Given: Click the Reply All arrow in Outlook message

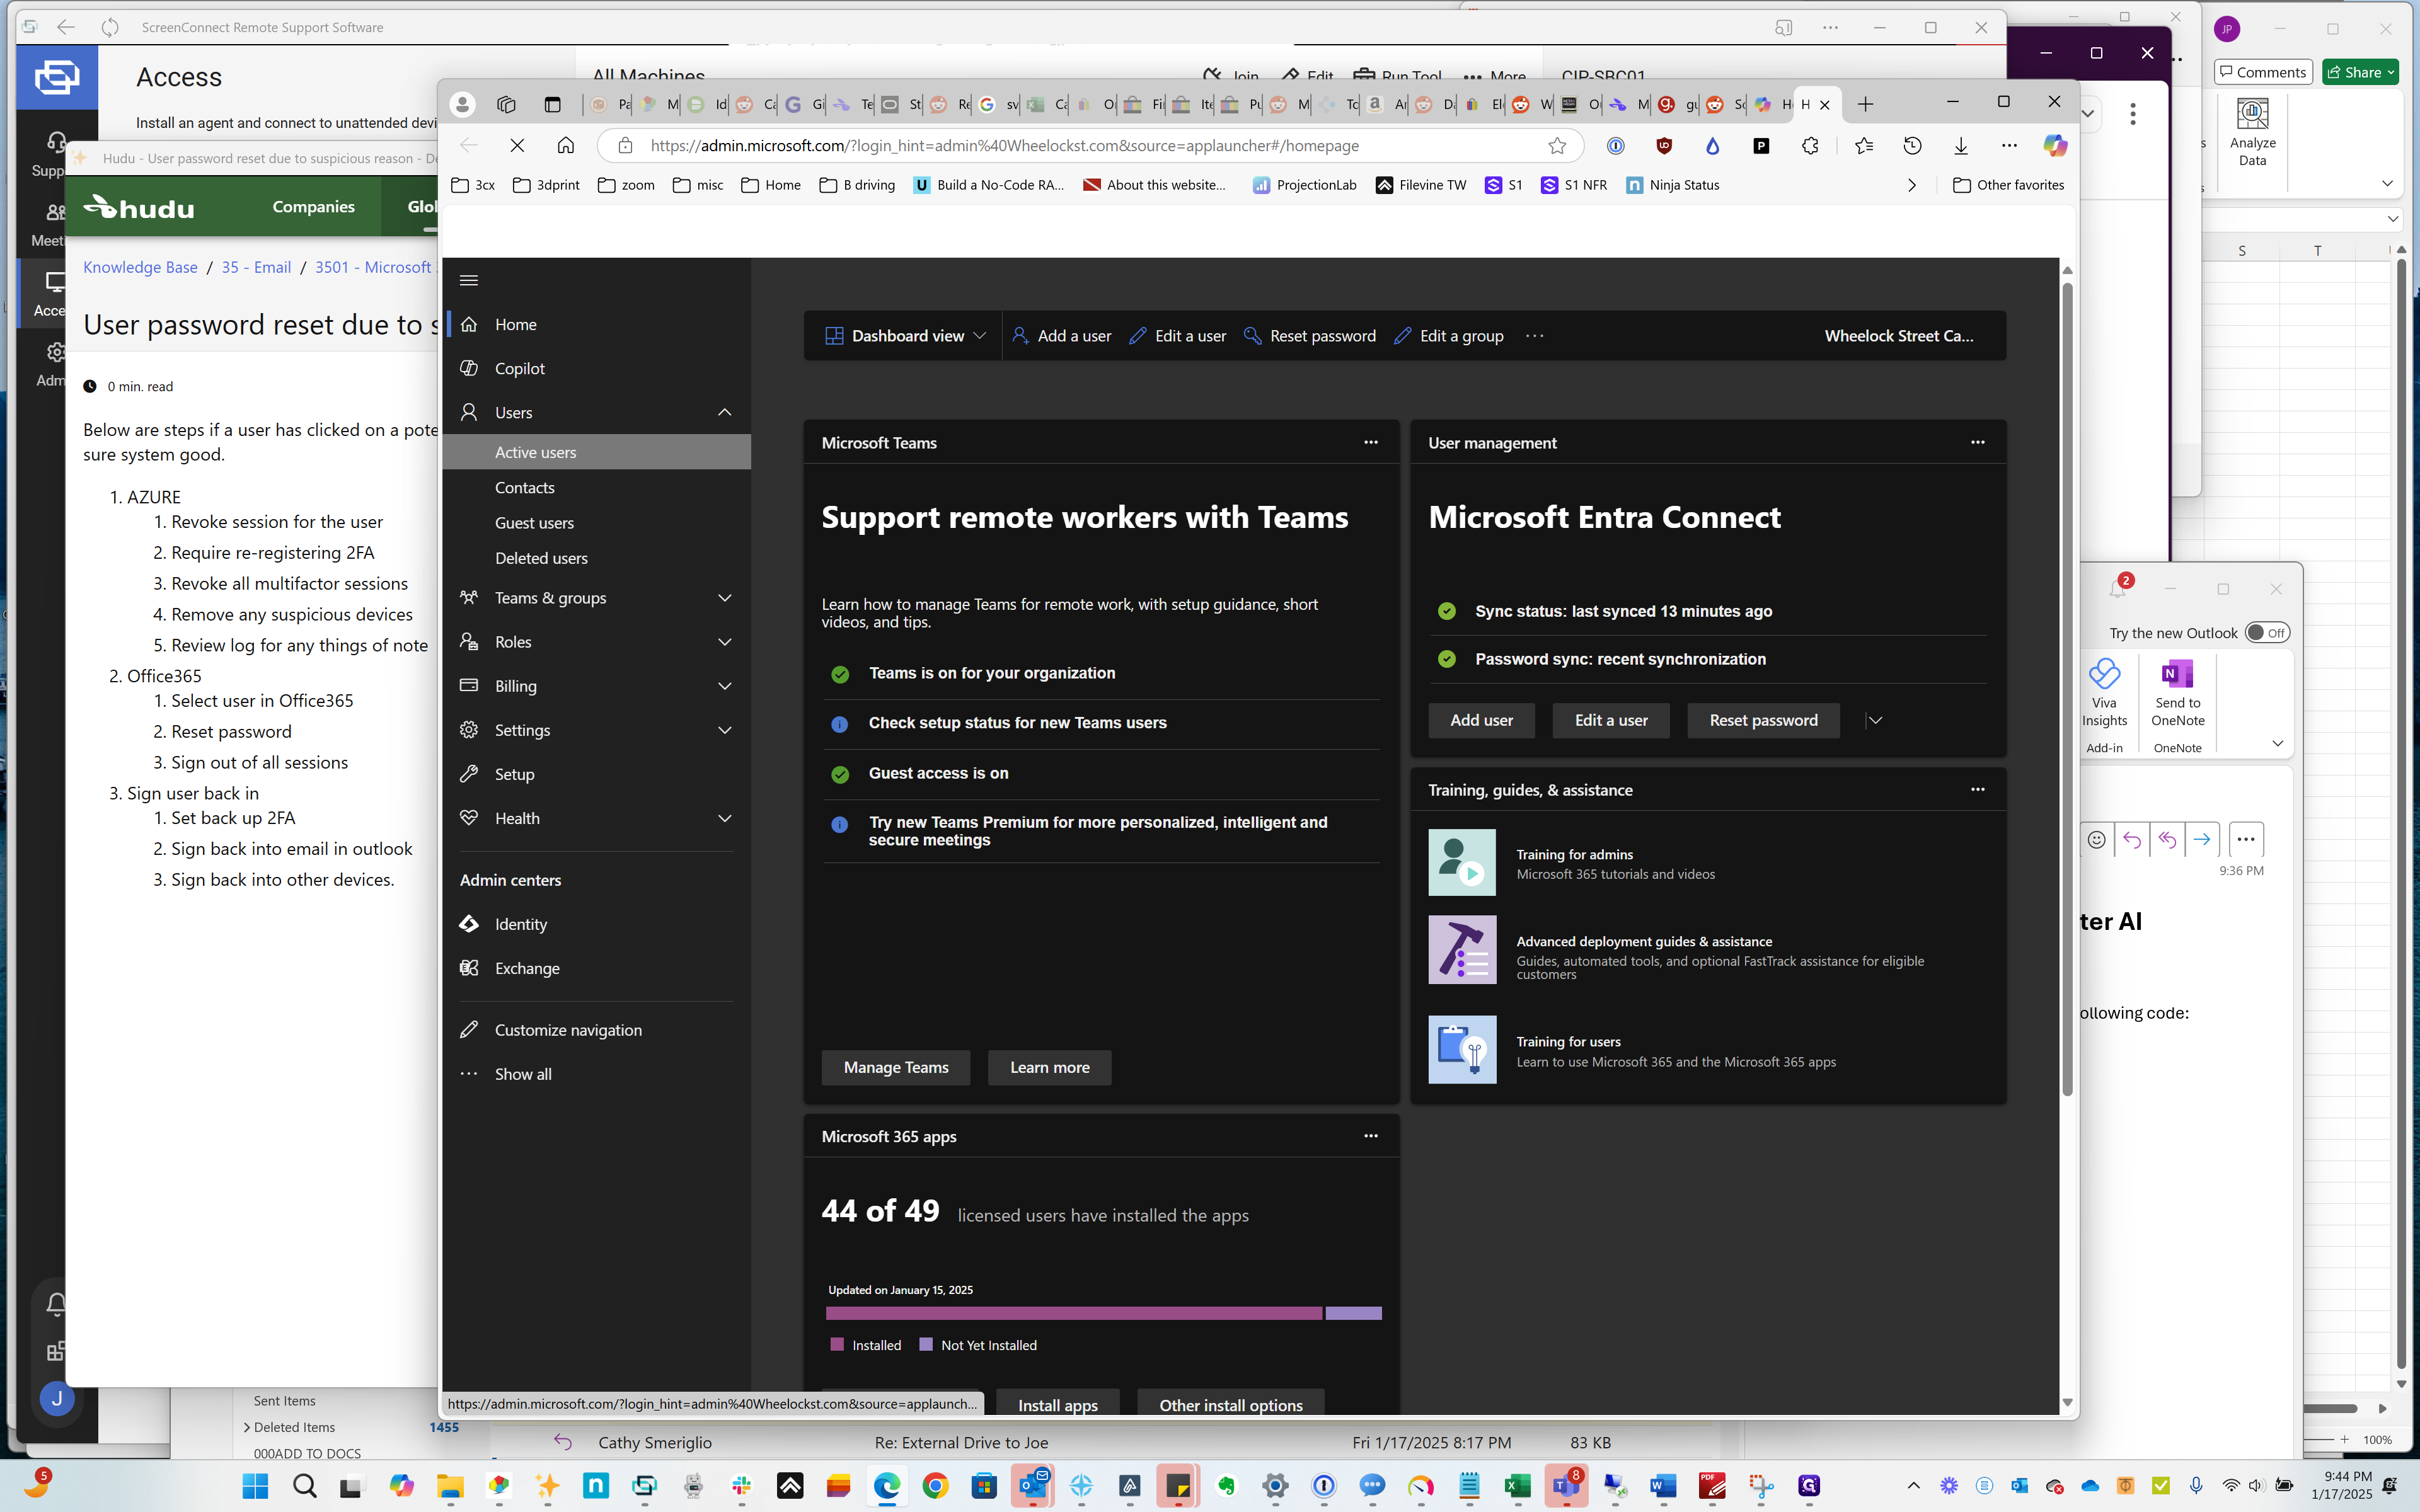Looking at the screenshot, I should [x=2167, y=840].
